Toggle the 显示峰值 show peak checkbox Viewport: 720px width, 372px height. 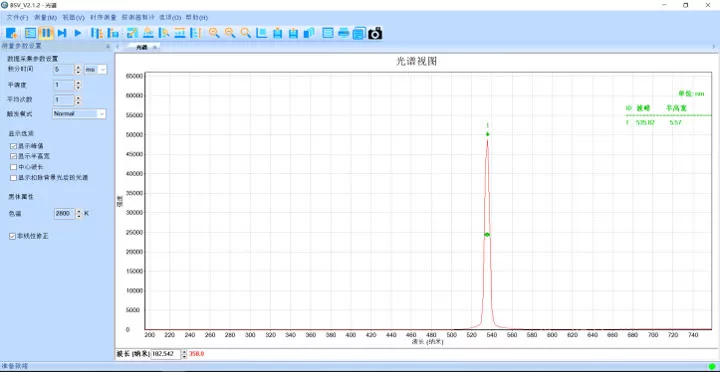coord(13,146)
